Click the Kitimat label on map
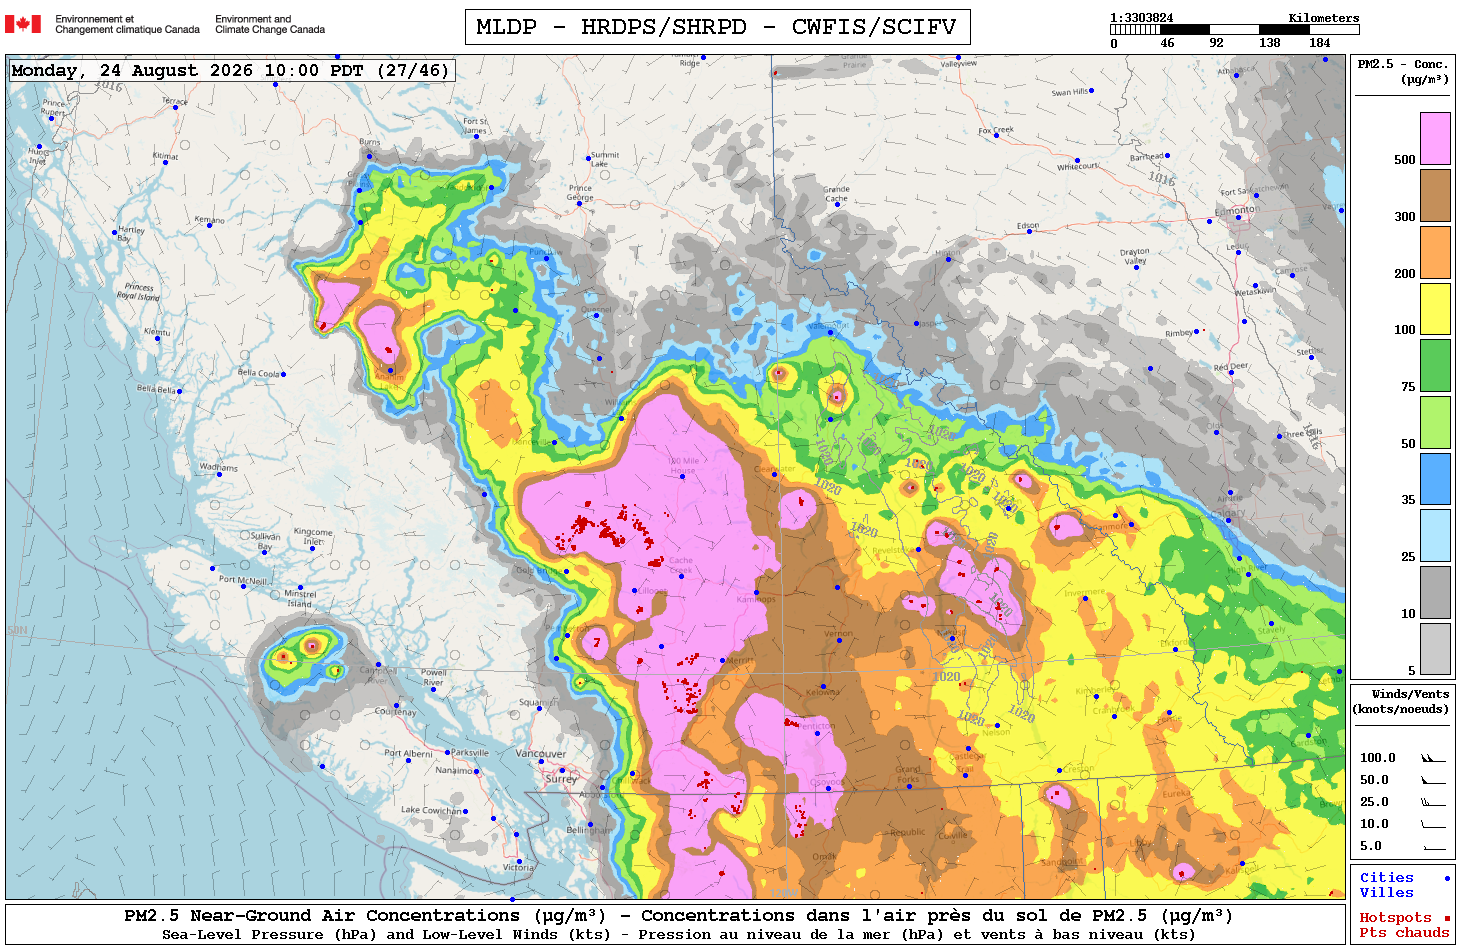This screenshot has height=950, width=1460. click(x=166, y=156)
